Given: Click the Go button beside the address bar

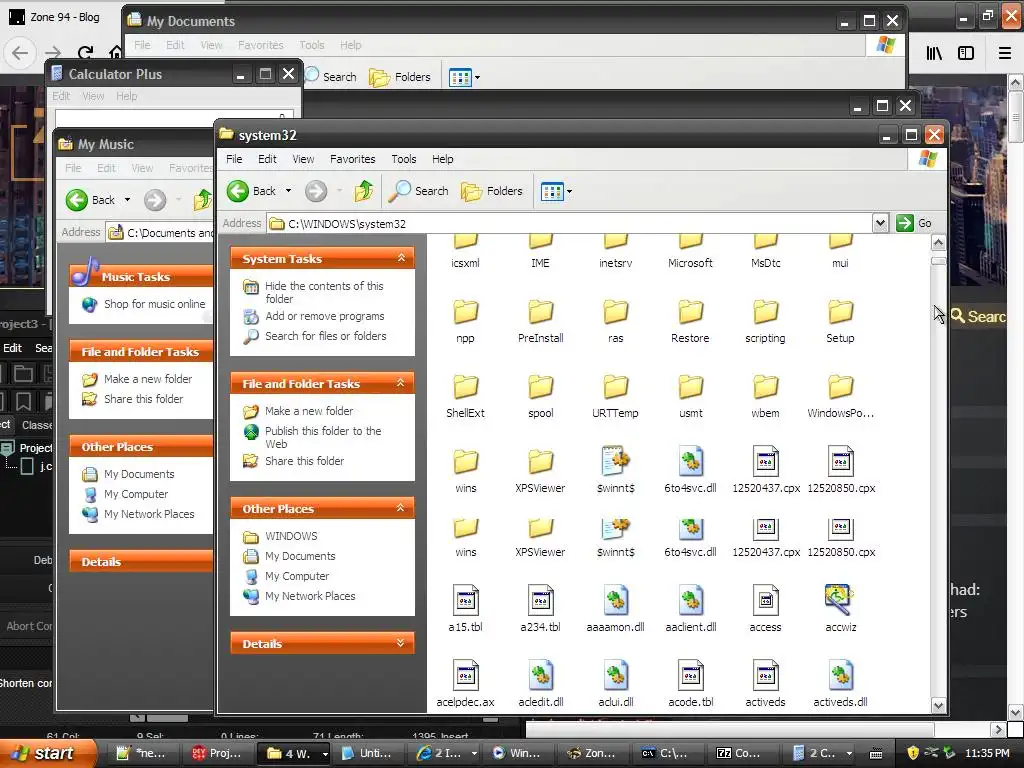Looking at the screenshot, I should click(x=914, y=223).
